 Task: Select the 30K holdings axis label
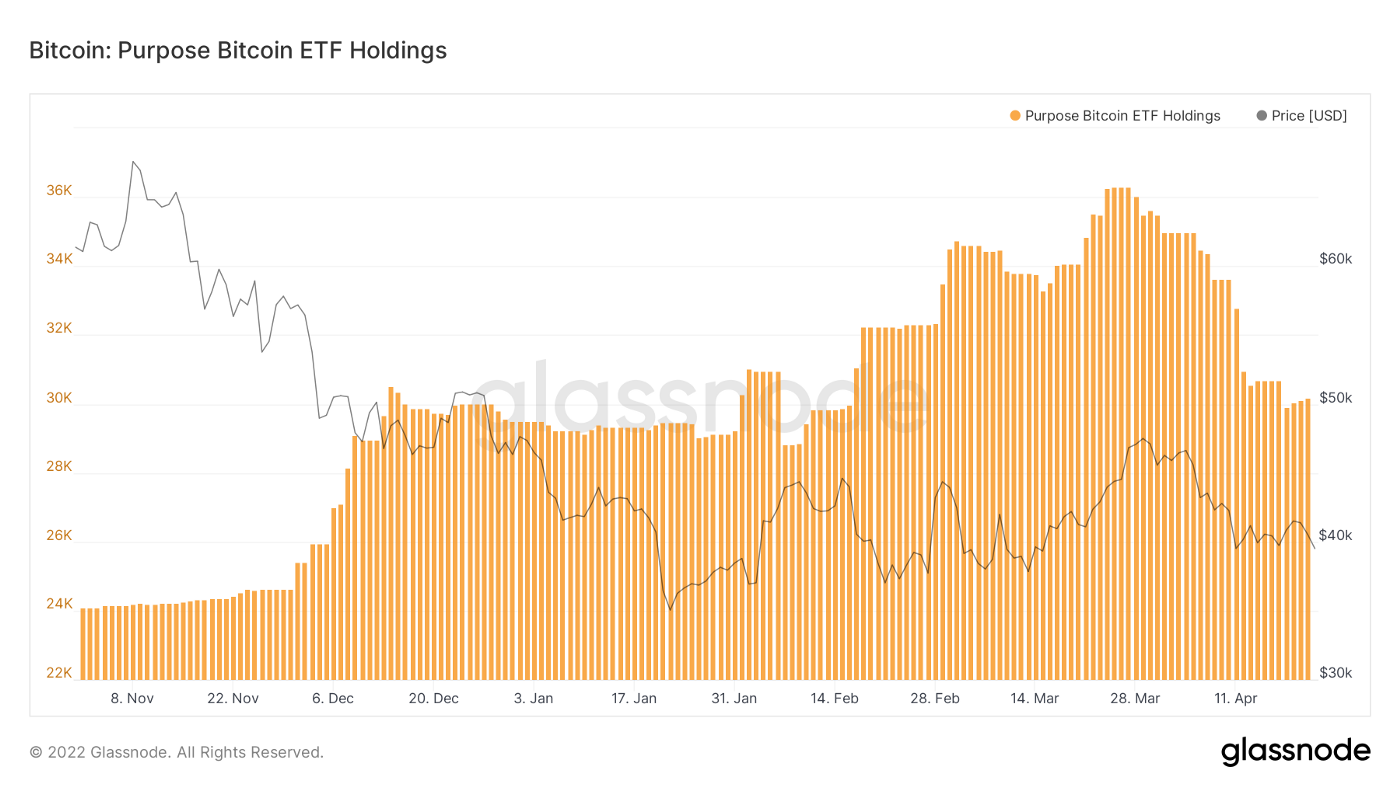point(59,398)
